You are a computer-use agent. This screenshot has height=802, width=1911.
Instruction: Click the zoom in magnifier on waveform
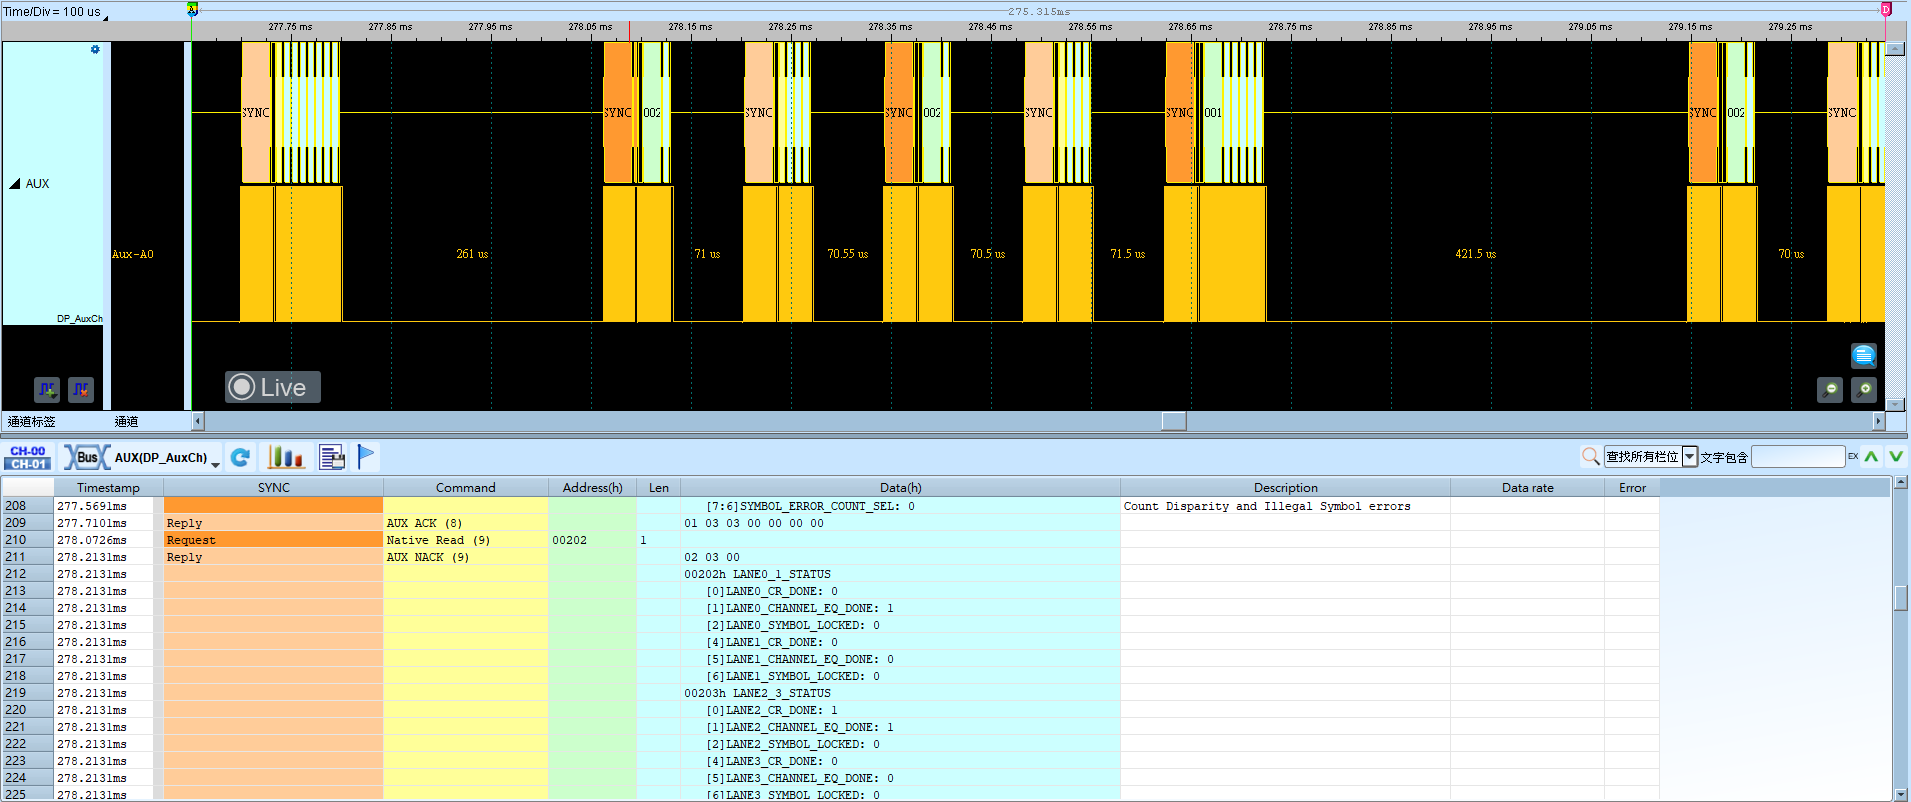point(1864,390)
